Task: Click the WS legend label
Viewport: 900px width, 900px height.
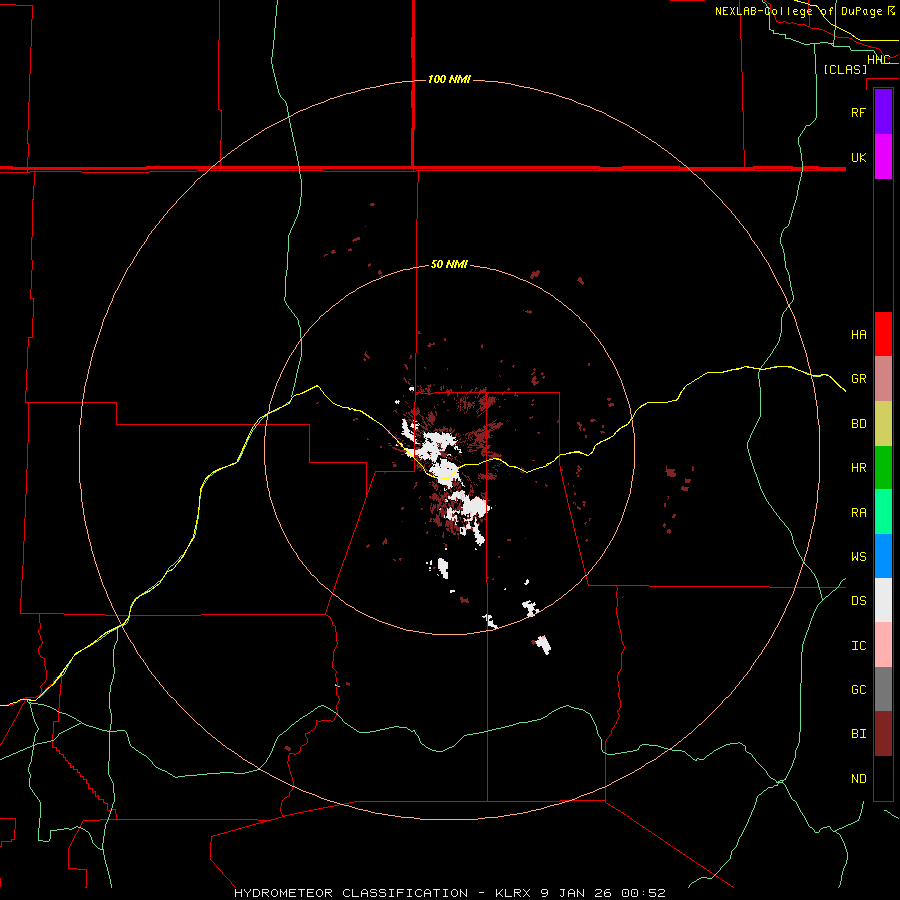Action: (x=858, y=557)
